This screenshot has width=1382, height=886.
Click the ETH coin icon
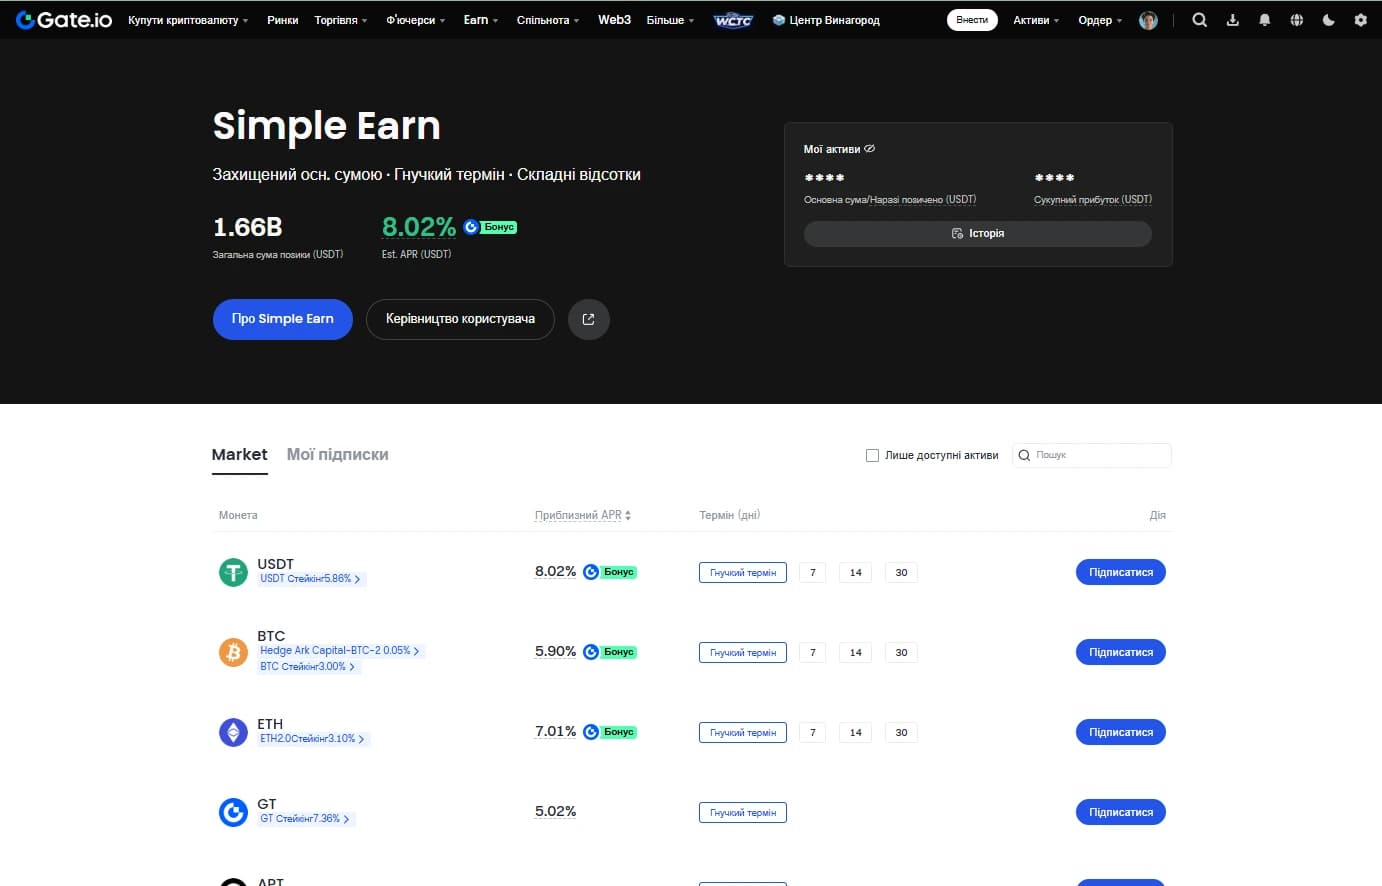pos(233,732)
